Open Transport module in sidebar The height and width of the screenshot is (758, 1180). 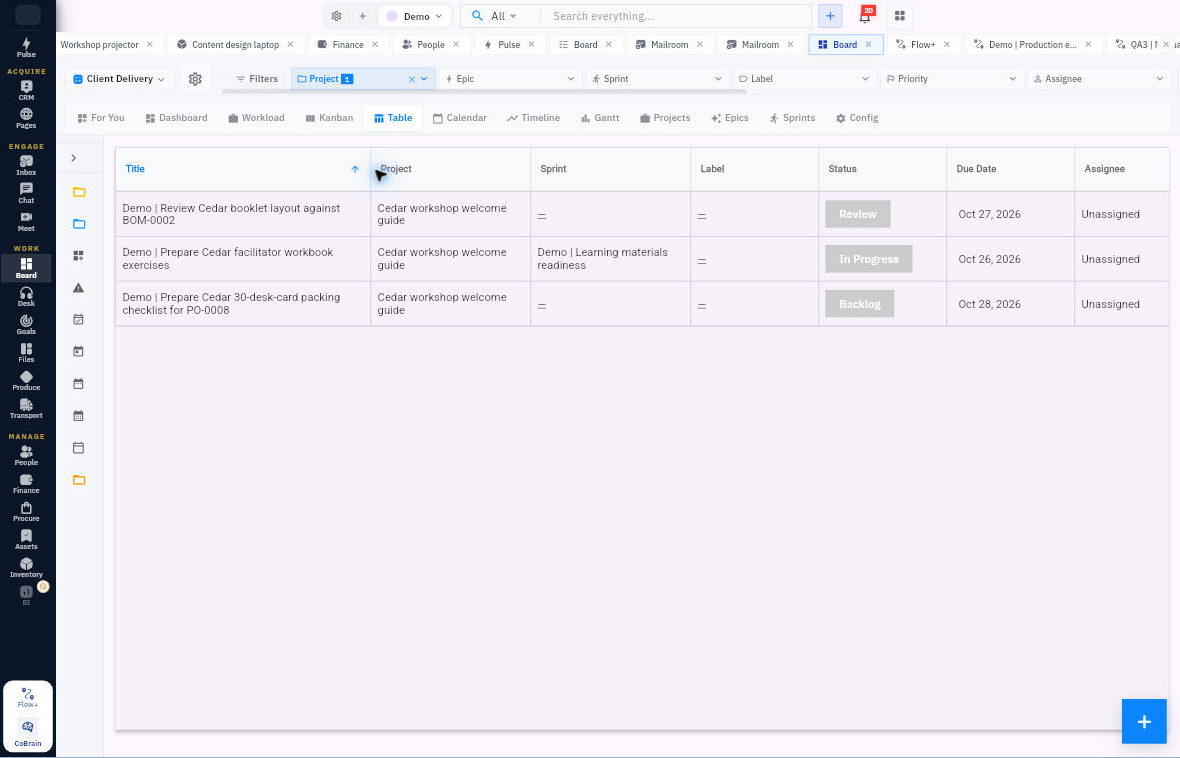point(26,408)
